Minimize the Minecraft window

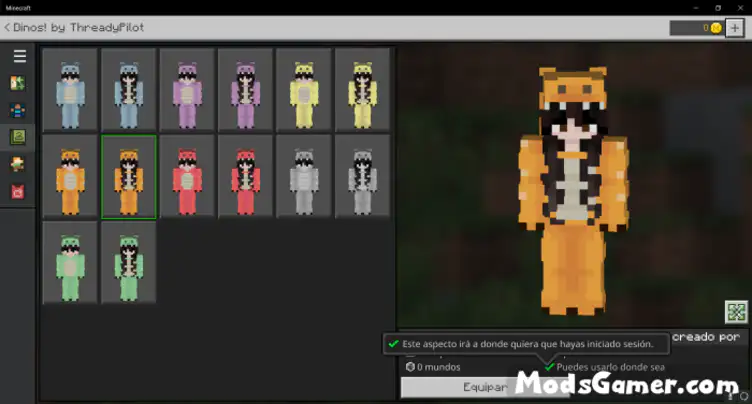696,8
